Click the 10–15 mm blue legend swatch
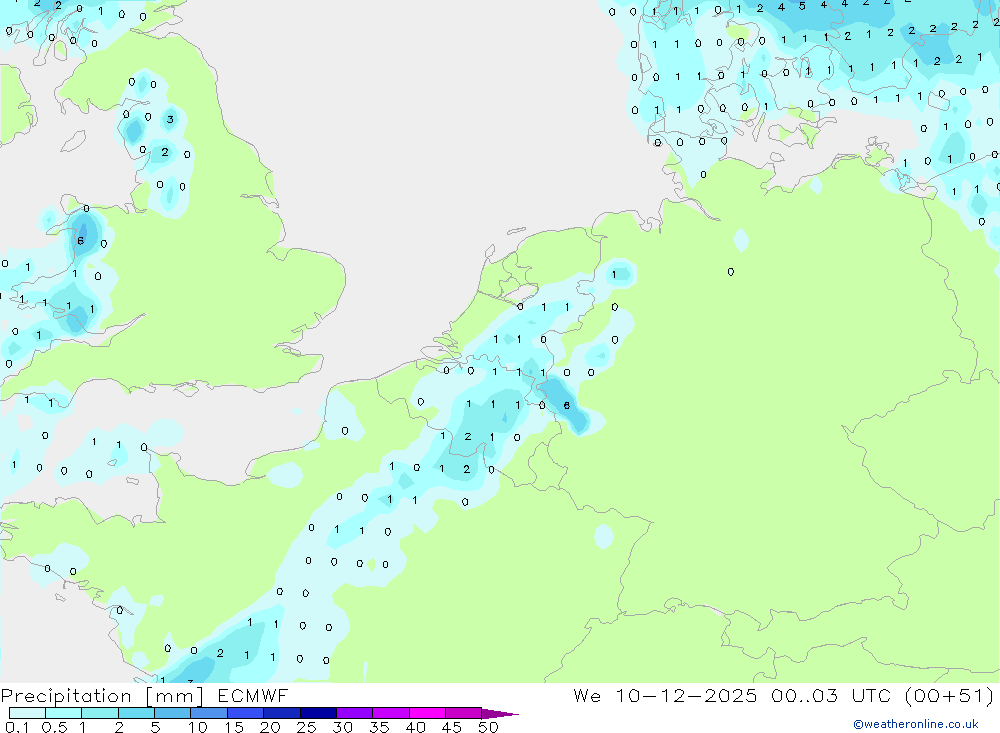This screenshot has width=1000, height=733. [209, 713]
